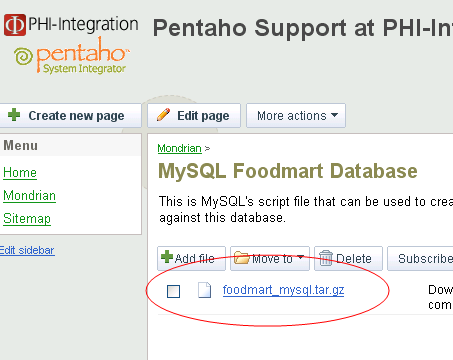Click the Pentaho Support site title
This screenshot has height=360, width=453.
click(302, 28)
